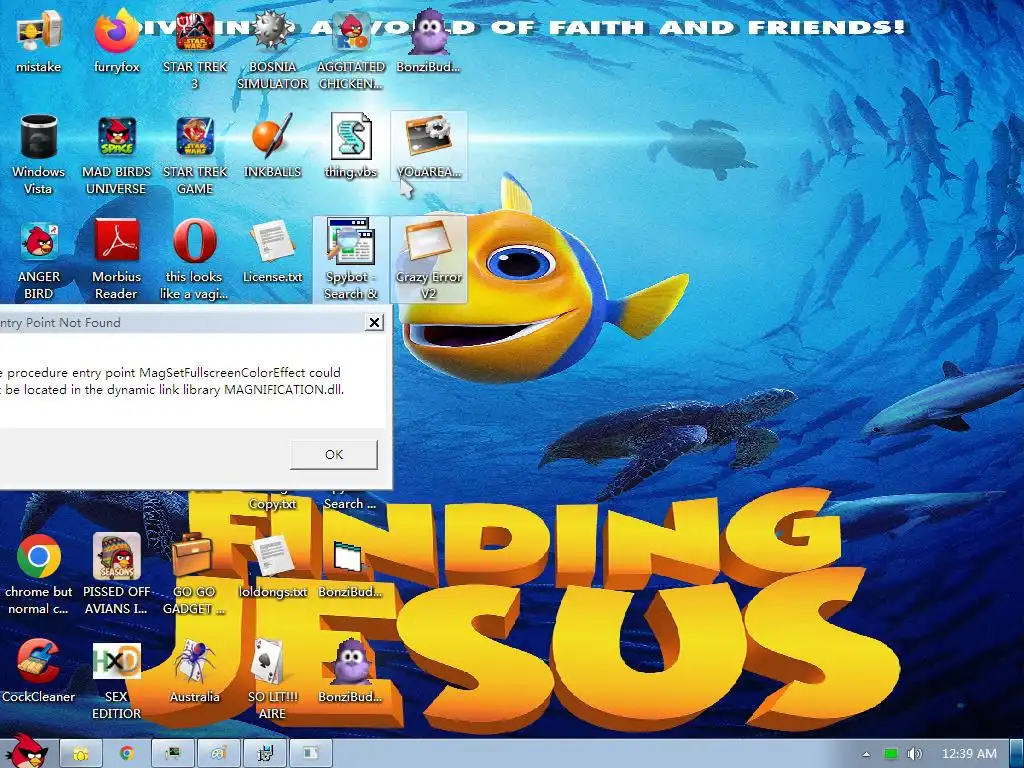Image resolution: width=1024 pixels, height=768 pixels.
Task: Select the MAD BIRDS UNIVERSE icon
Action: (x=116, y=155)
